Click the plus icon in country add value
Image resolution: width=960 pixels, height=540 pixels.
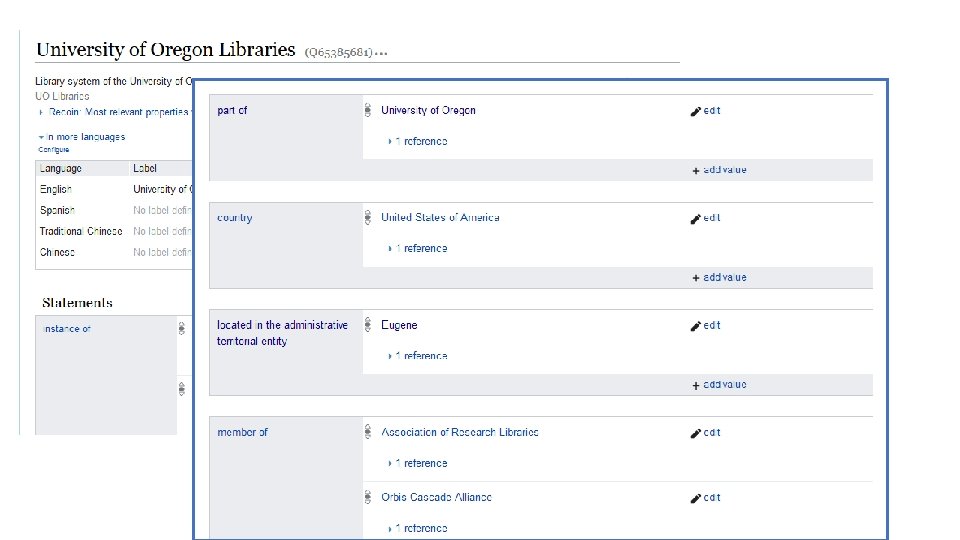pos(696,278)
